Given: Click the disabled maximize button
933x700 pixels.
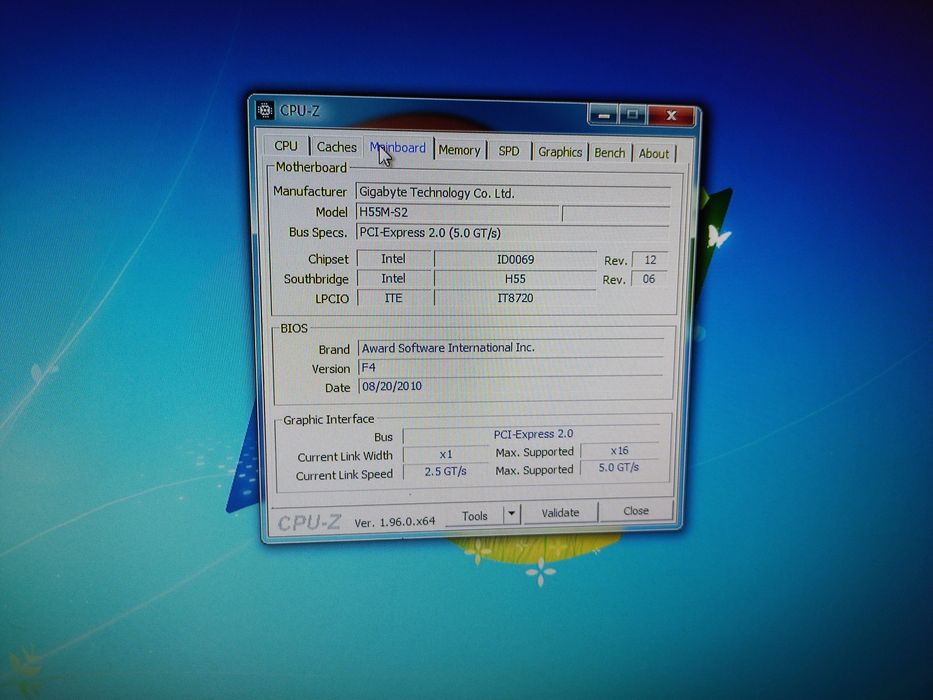Looking at the screenshot, I should [x=633, y=114].
